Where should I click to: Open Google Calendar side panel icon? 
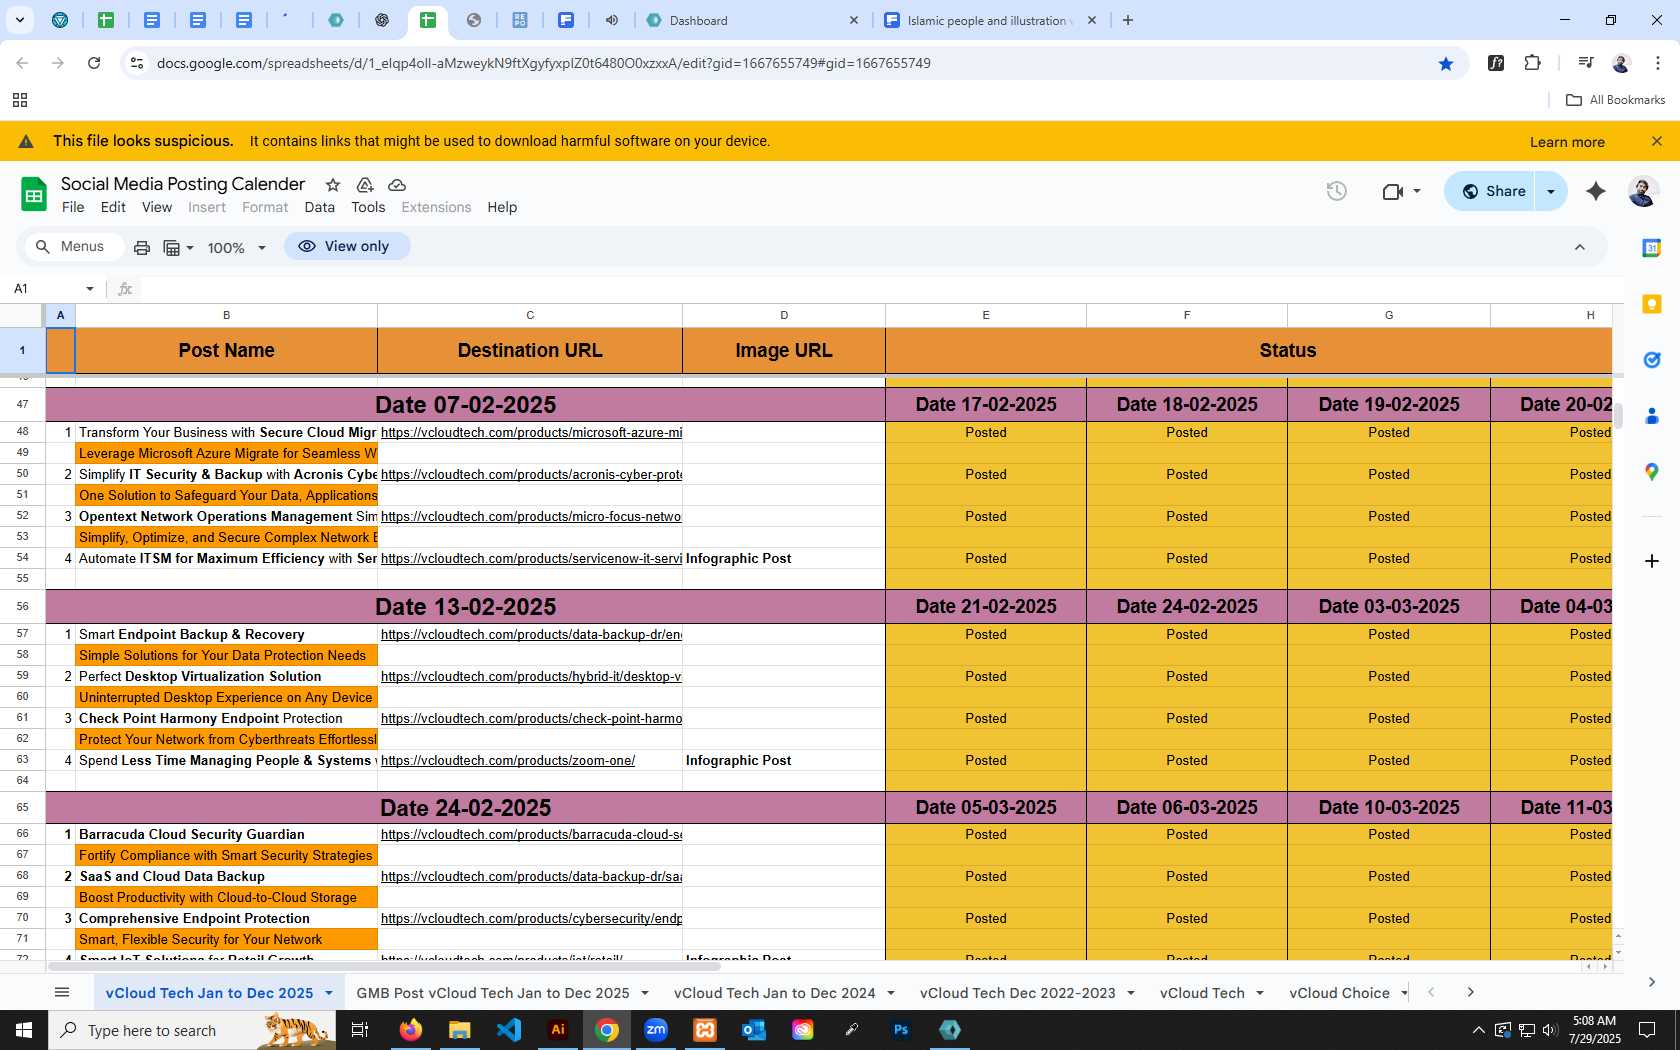(x=1652, y=248)
